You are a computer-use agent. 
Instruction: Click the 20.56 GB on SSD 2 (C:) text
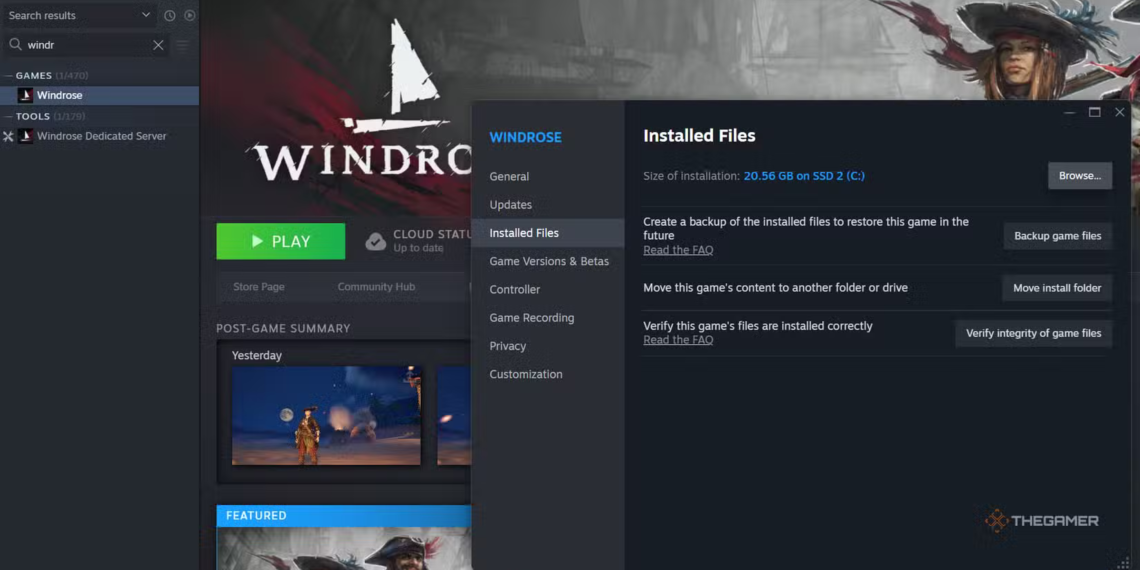point(804,176)
